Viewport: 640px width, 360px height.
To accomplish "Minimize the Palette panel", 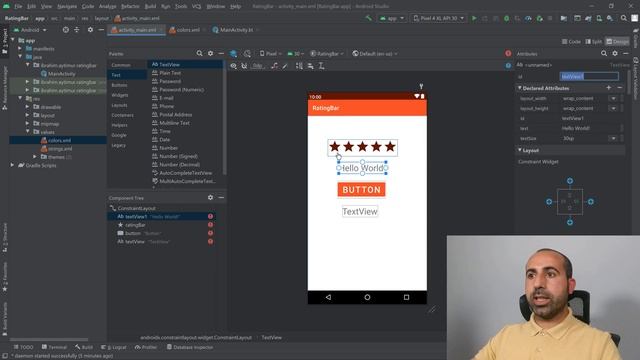I will pos(221,53).
